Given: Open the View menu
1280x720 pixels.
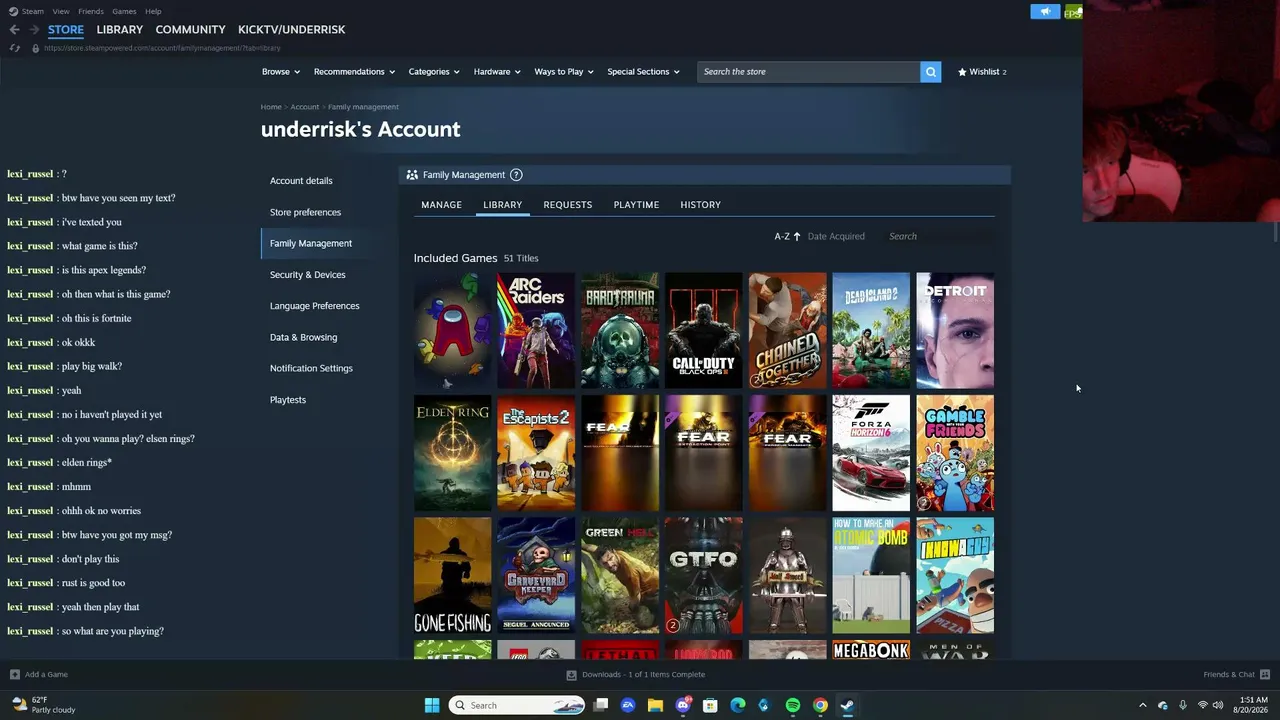Looking at the screenshot, I should pyautogui.click(x=61, y=11).
